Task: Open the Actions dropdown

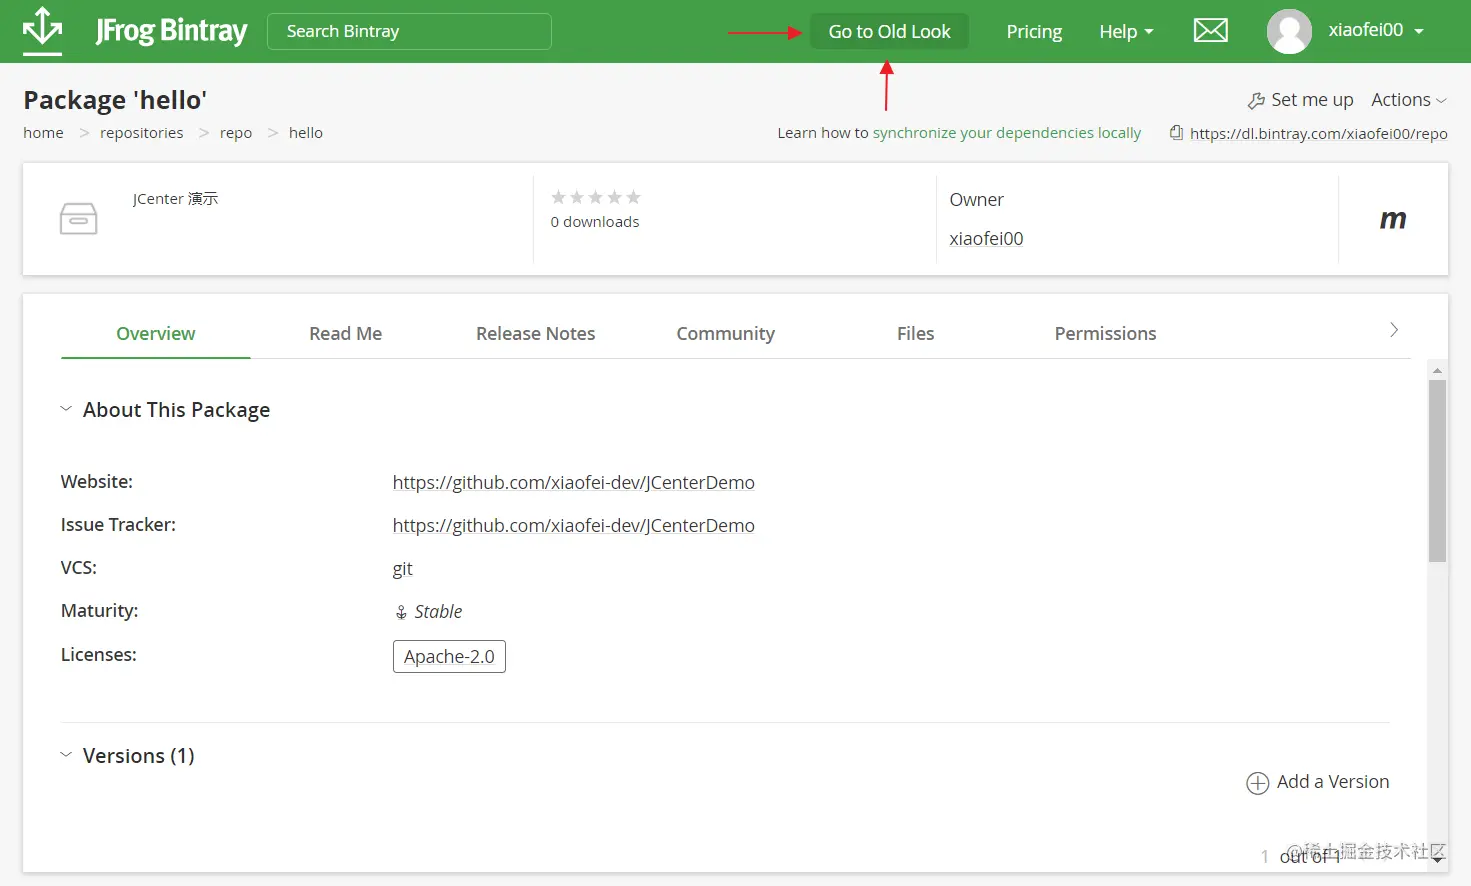Action: (1408, 100)
